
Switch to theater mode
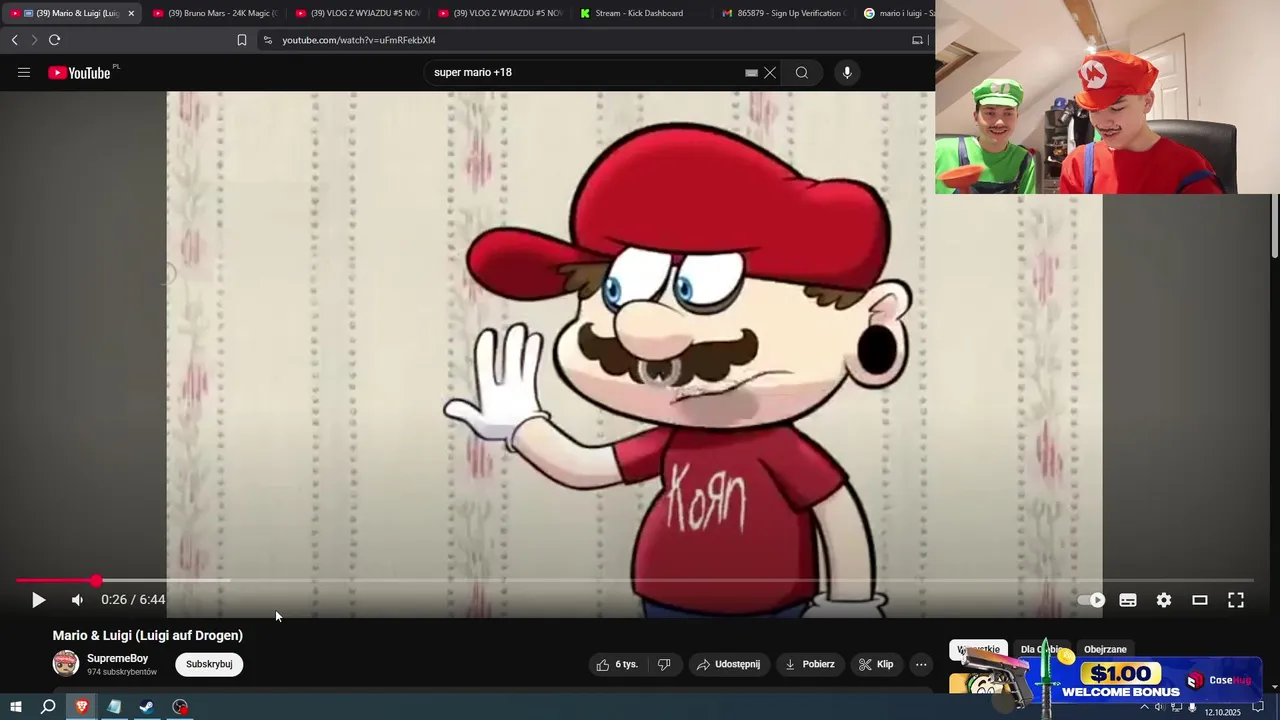pyautogui.click(x=1200, y=600)
